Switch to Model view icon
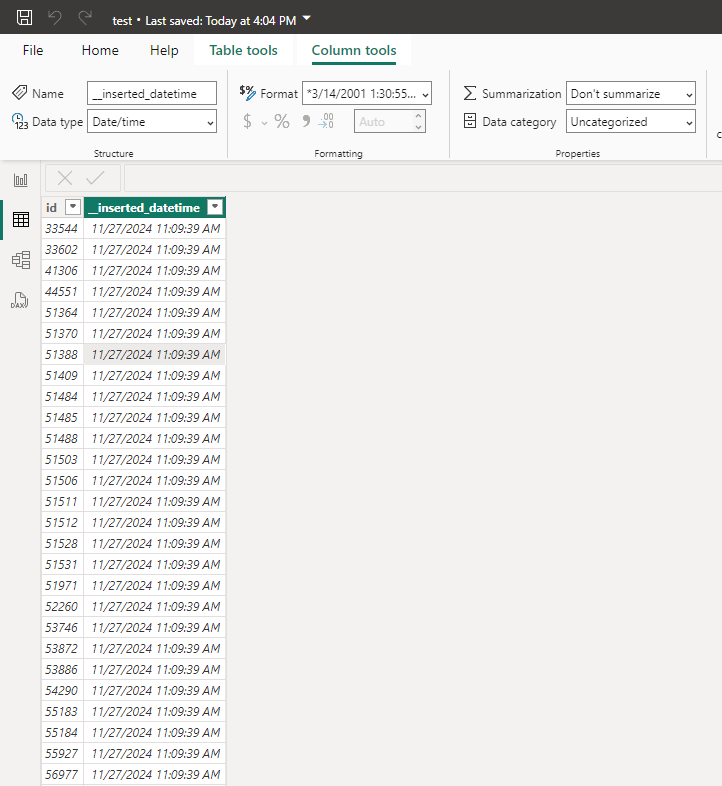Image resolution: width=722 pixels, height=786 pixels. (21, 260)
